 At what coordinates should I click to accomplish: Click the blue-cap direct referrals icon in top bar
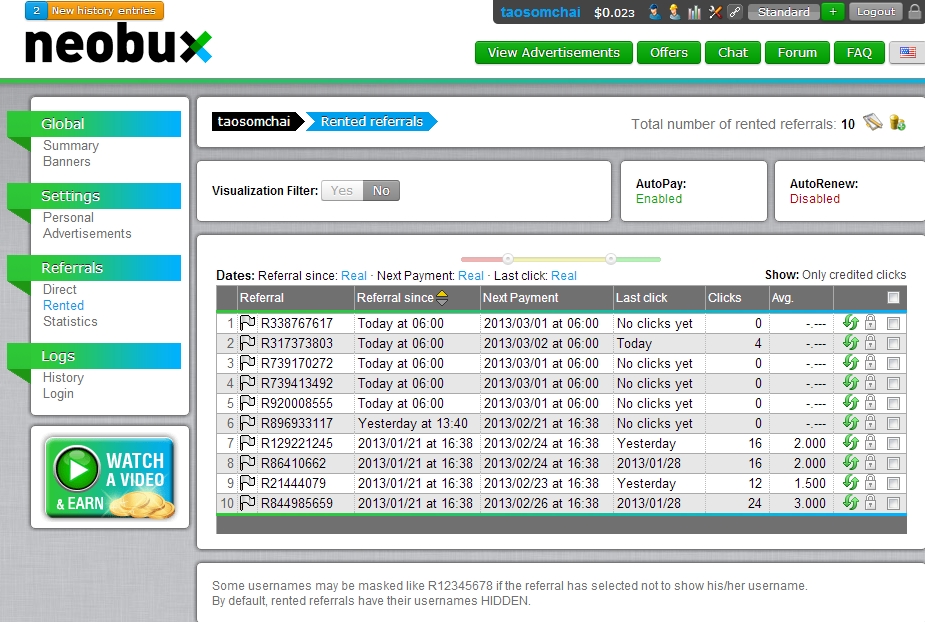654,12
